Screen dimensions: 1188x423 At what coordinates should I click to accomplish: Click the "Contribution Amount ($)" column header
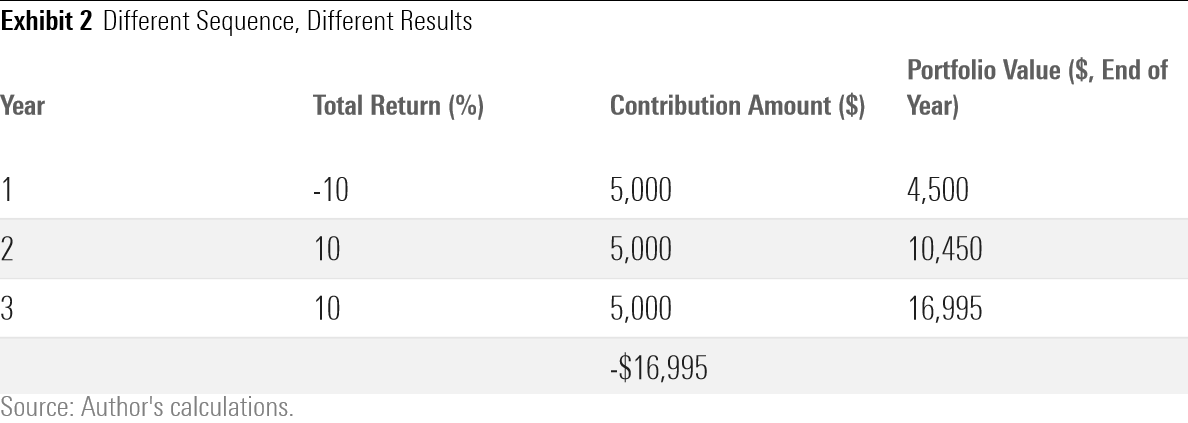click(737, 106)
